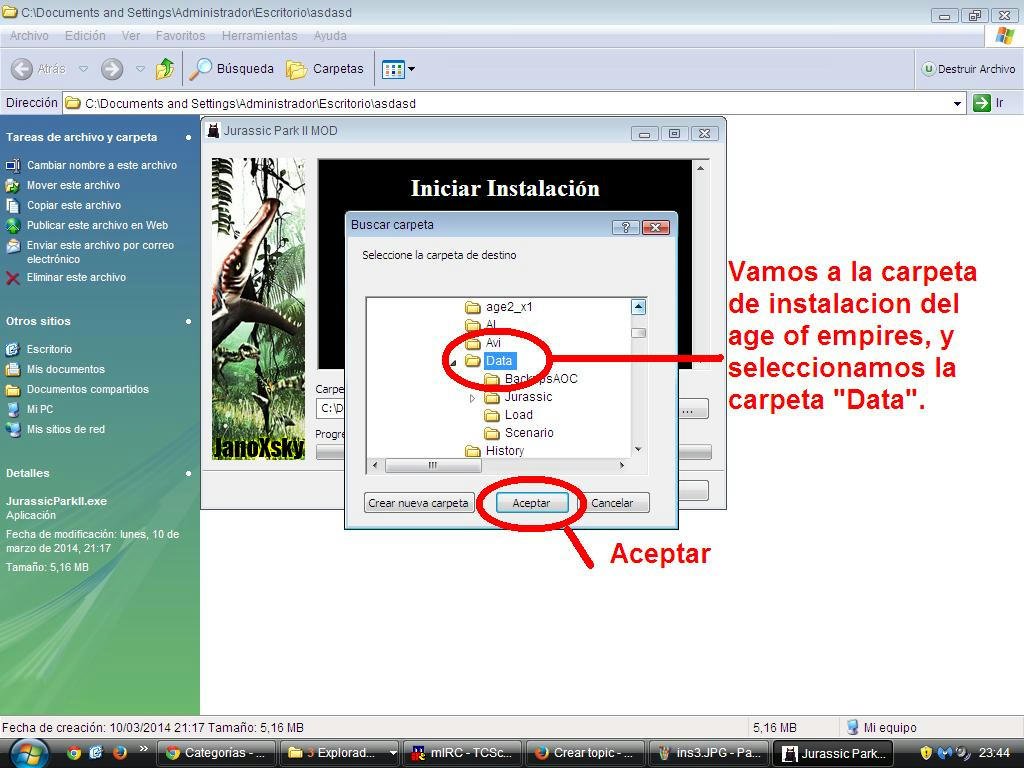Click the Aceptar button
The image size is (1024, 768).
point(531,503)
